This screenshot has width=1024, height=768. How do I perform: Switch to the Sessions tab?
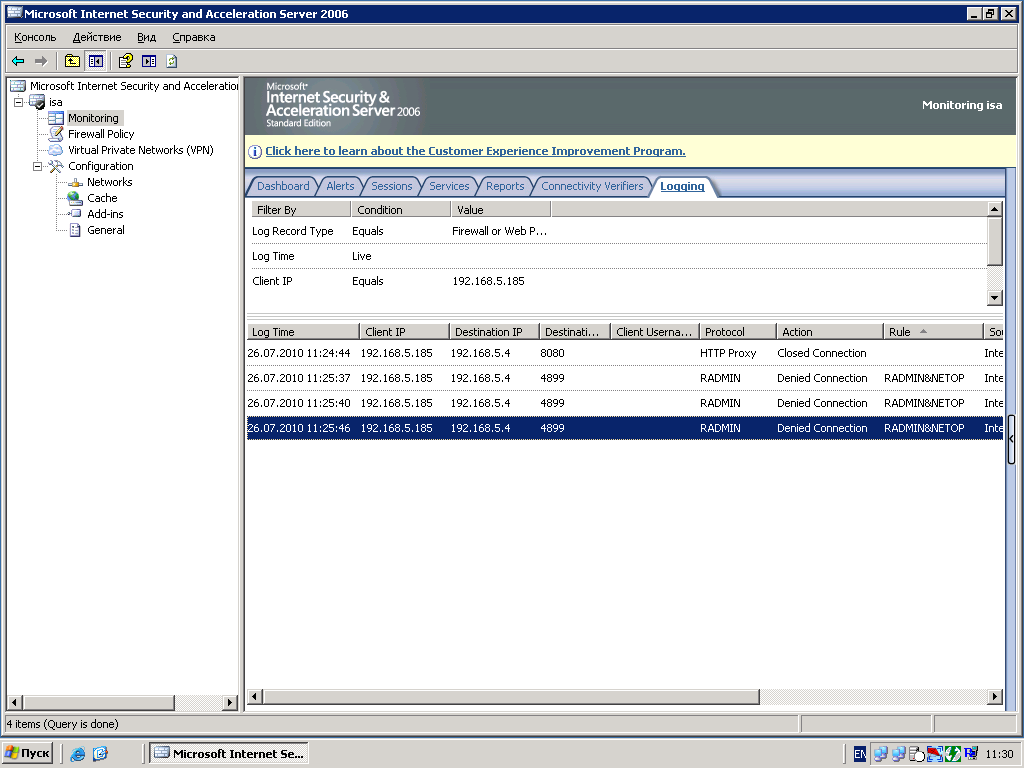392,186
